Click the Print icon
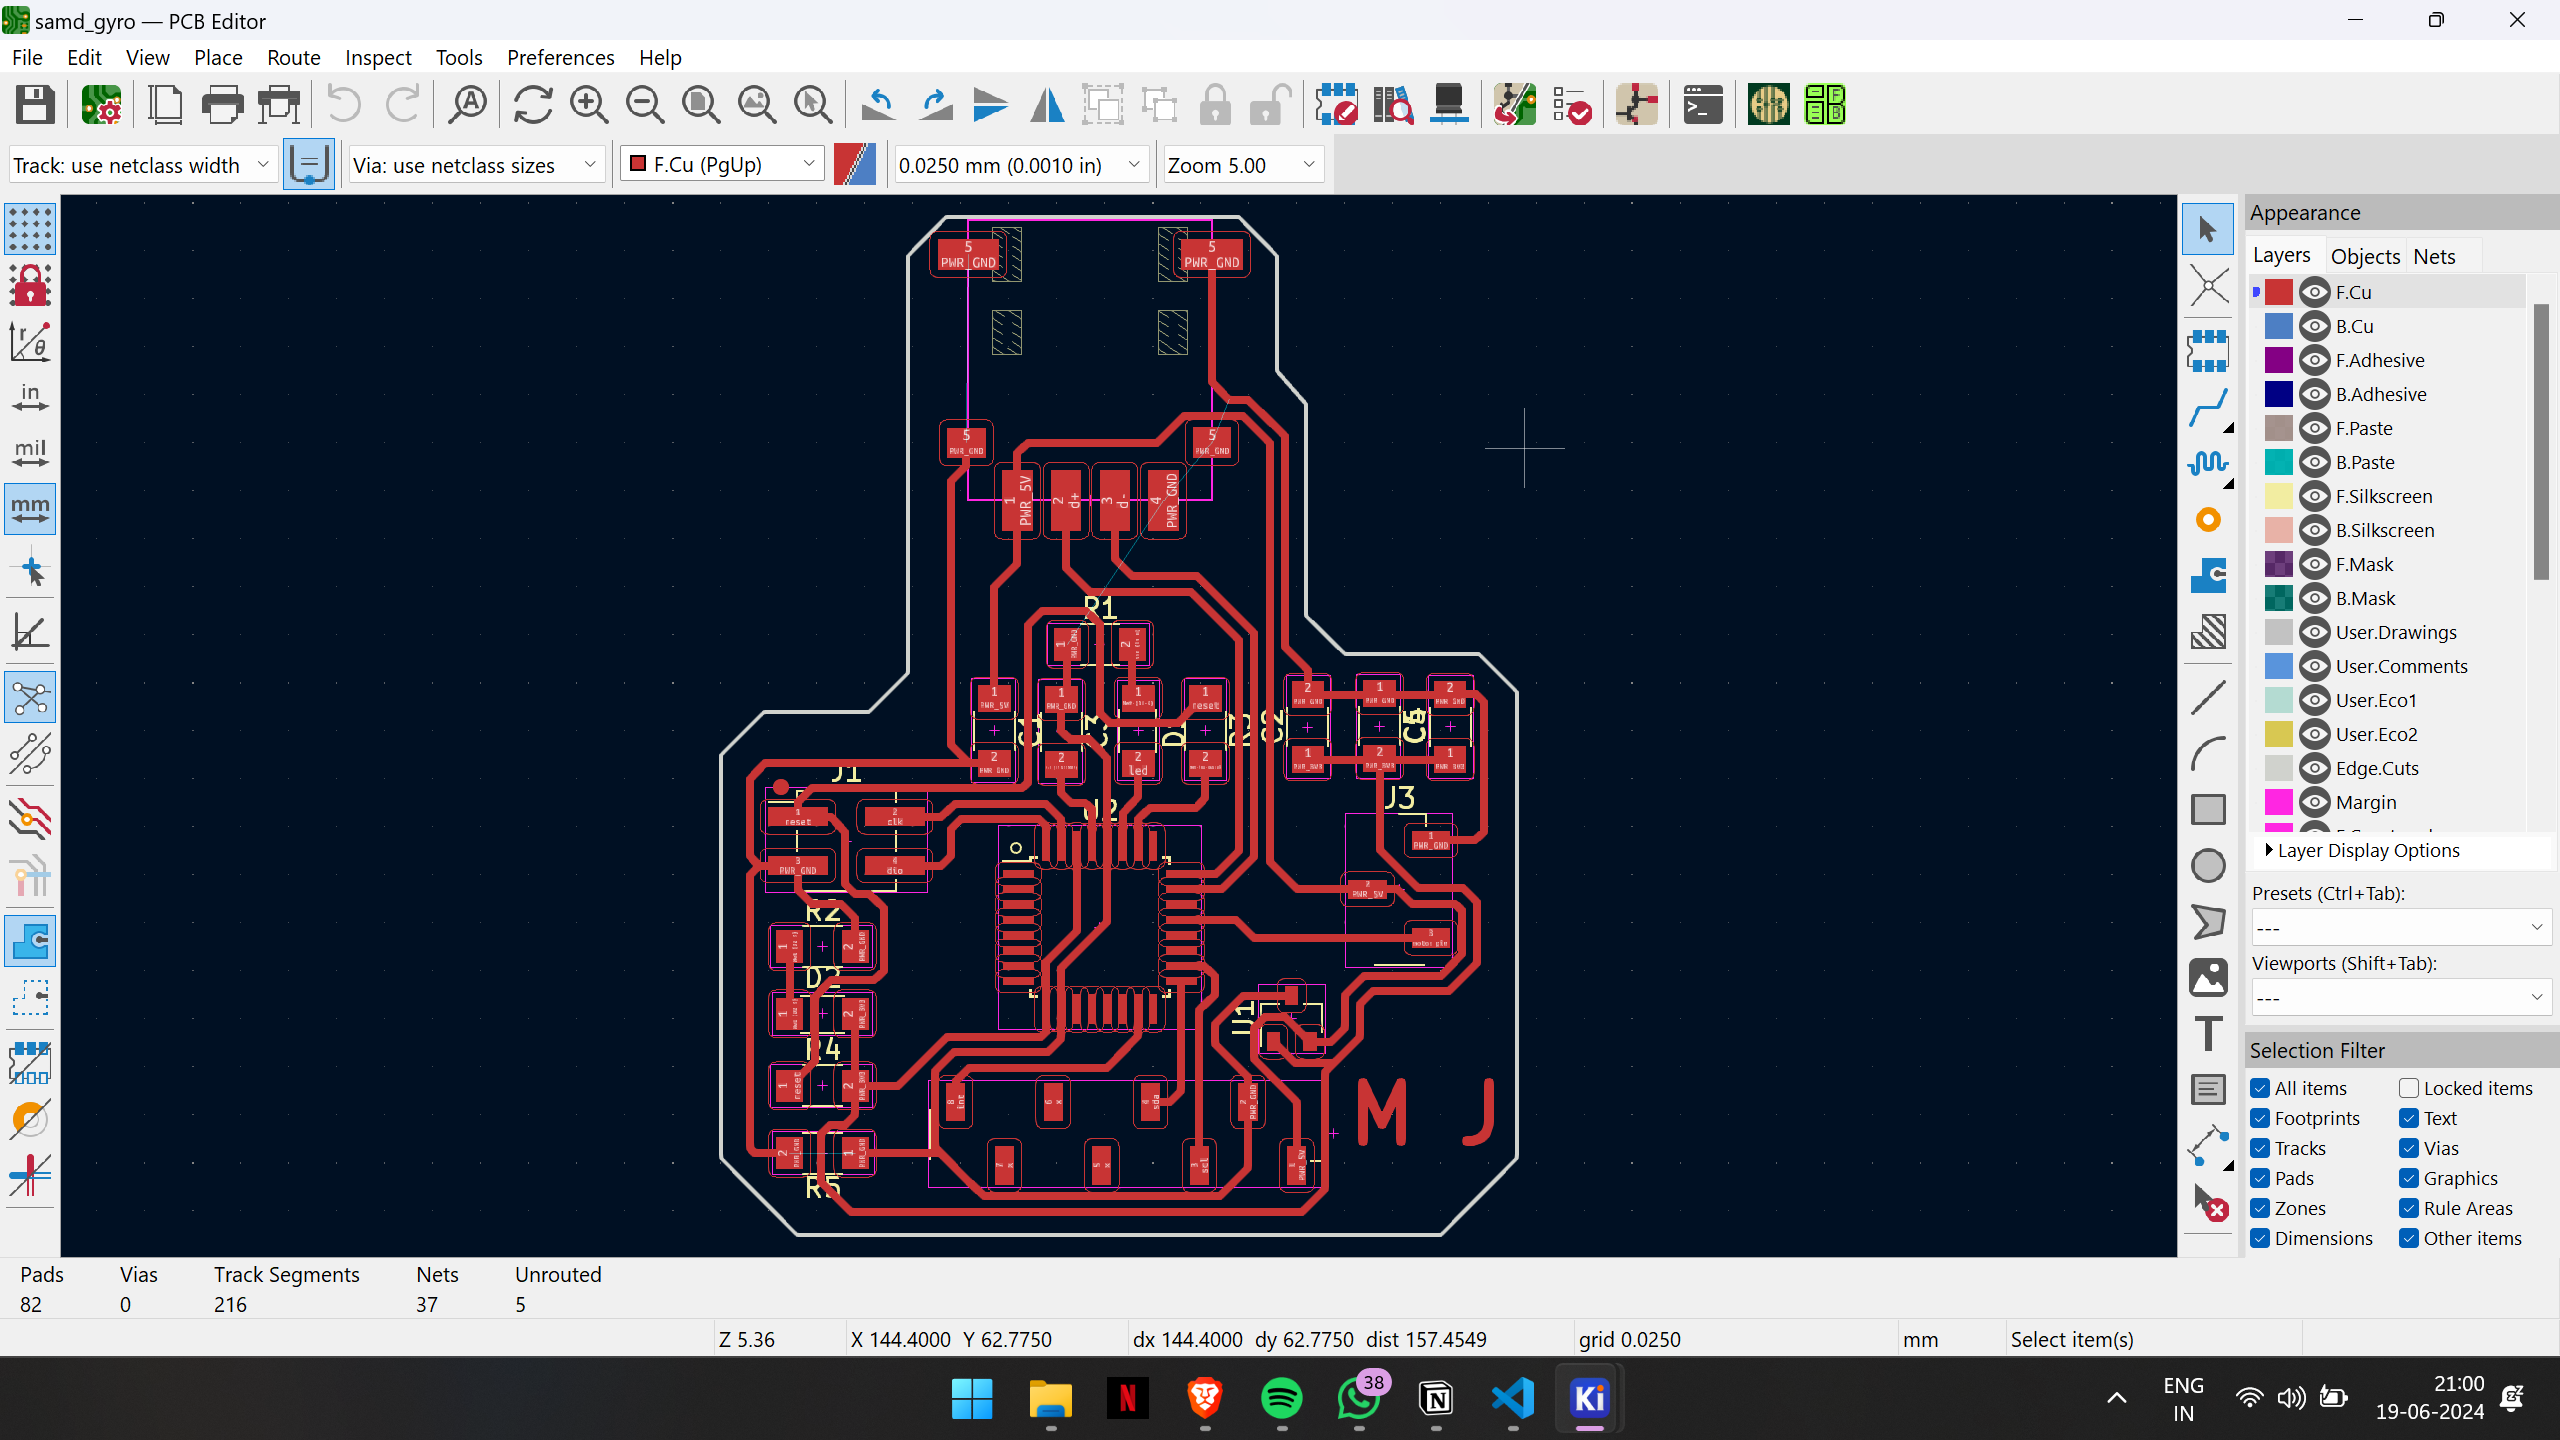 coord(222,105)
